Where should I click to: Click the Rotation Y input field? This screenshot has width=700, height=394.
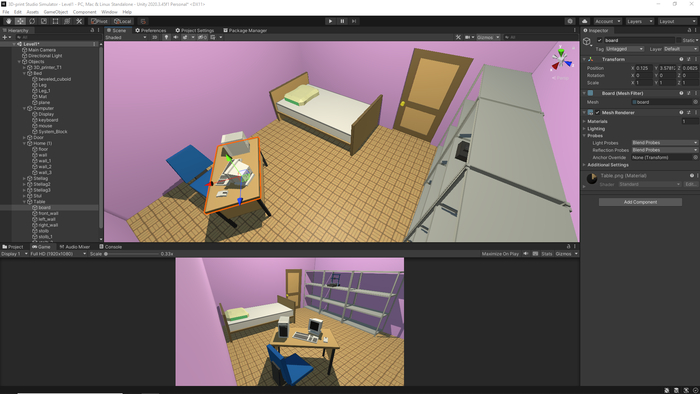(667, 75)
